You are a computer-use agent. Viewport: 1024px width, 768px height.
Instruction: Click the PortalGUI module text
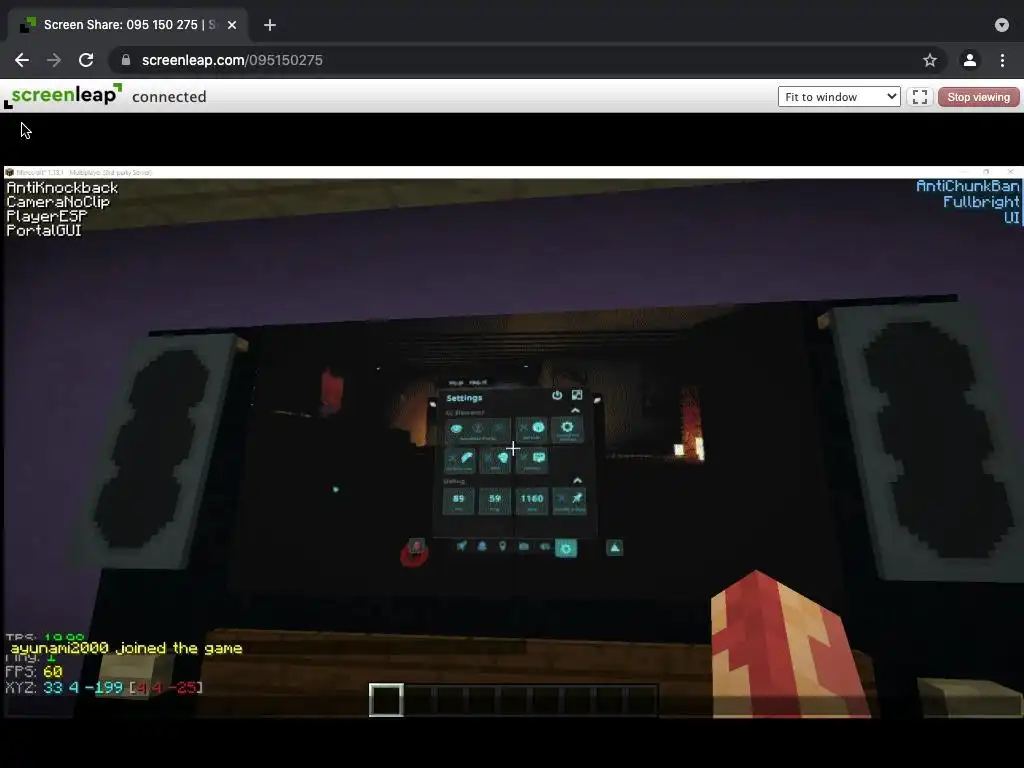[x=44, y=231]
